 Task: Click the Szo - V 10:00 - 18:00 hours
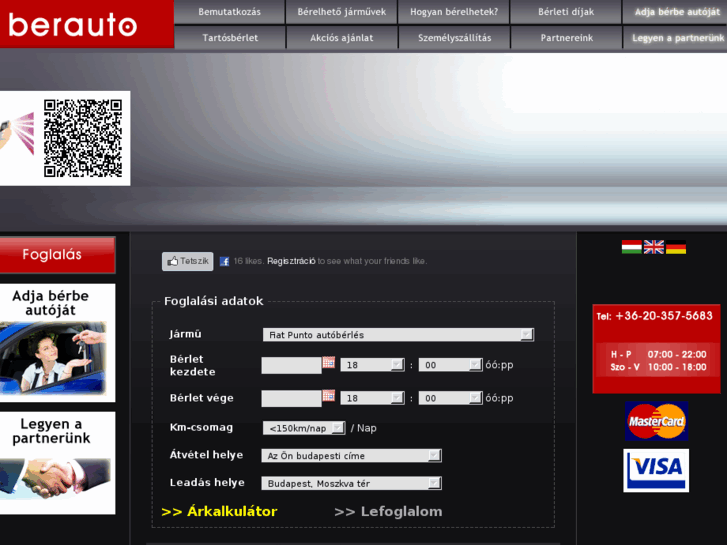(x=658, y=367)
